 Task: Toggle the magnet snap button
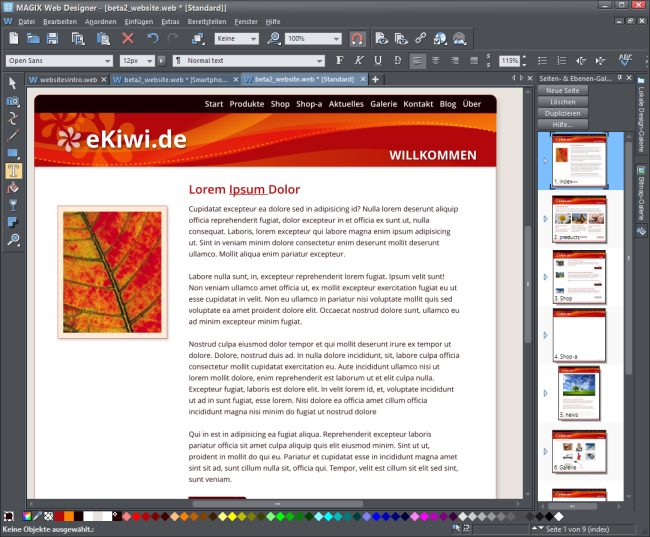[x=356, y=38]
